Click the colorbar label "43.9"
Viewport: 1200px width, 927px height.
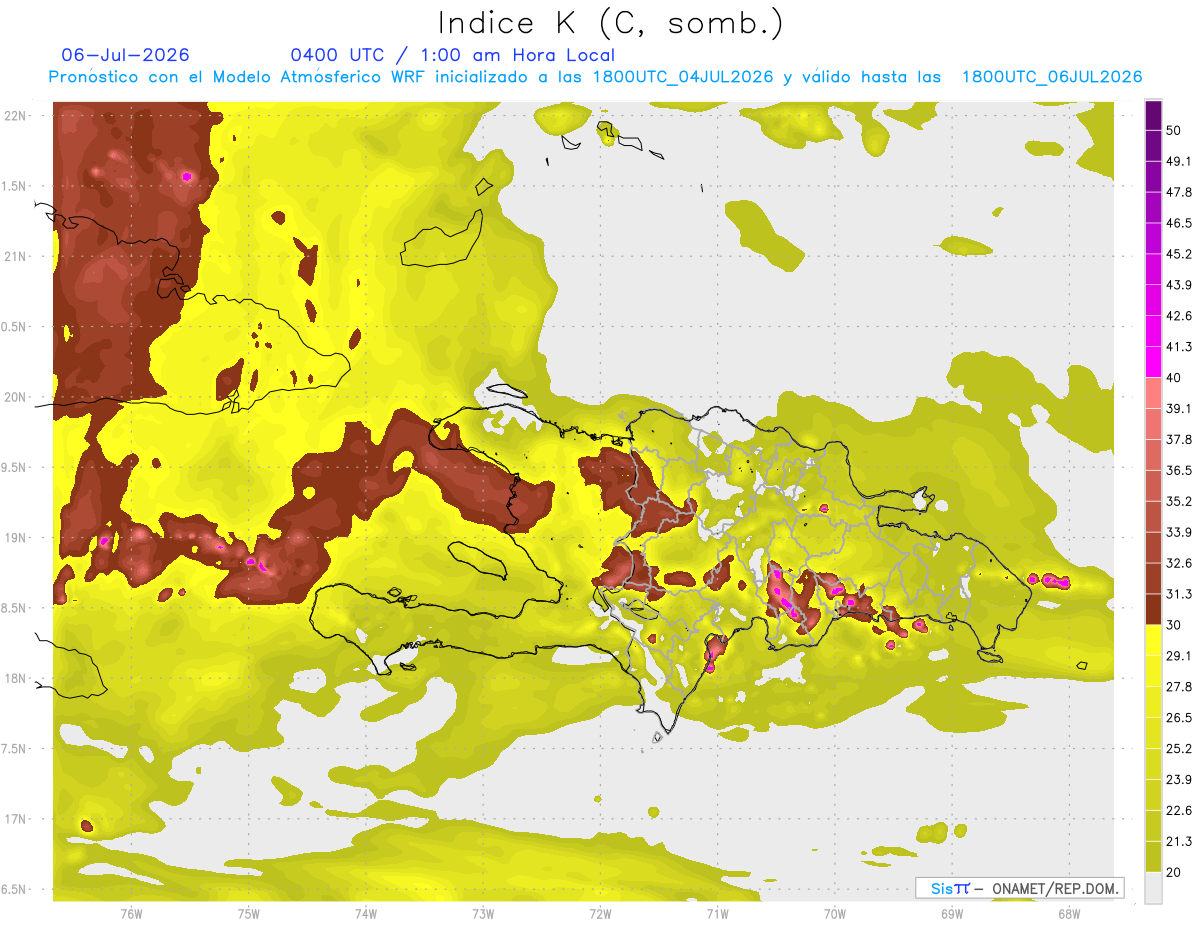(1179, 285)
